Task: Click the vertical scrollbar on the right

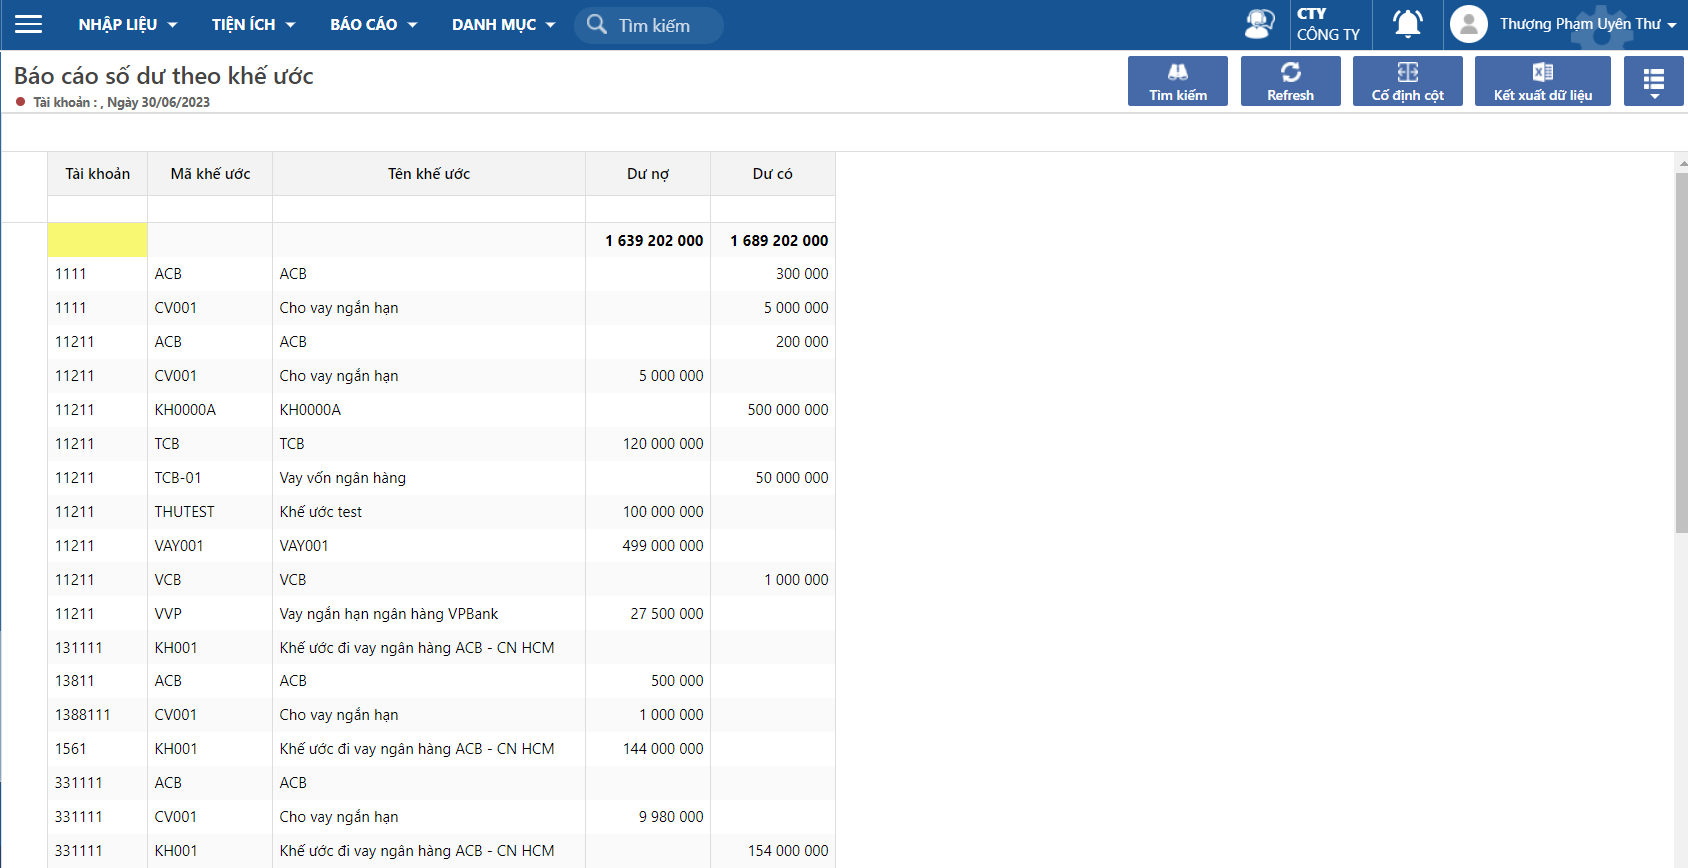Action: [1681, 350]
